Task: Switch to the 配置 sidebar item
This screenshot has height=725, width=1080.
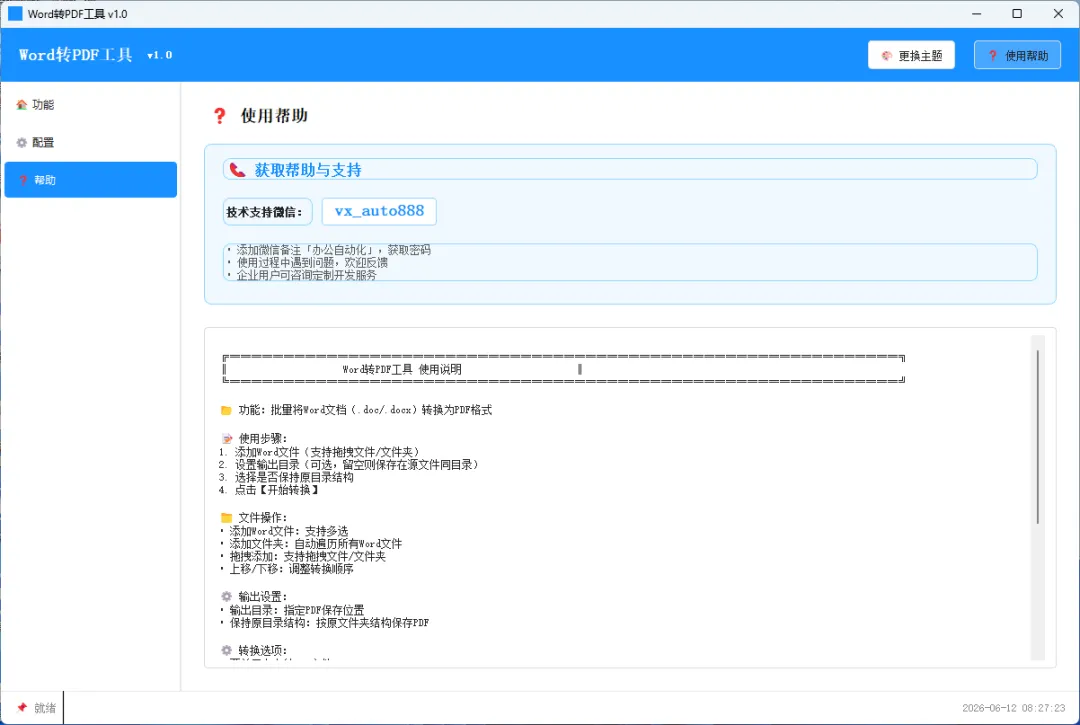Action: [90, 143]
